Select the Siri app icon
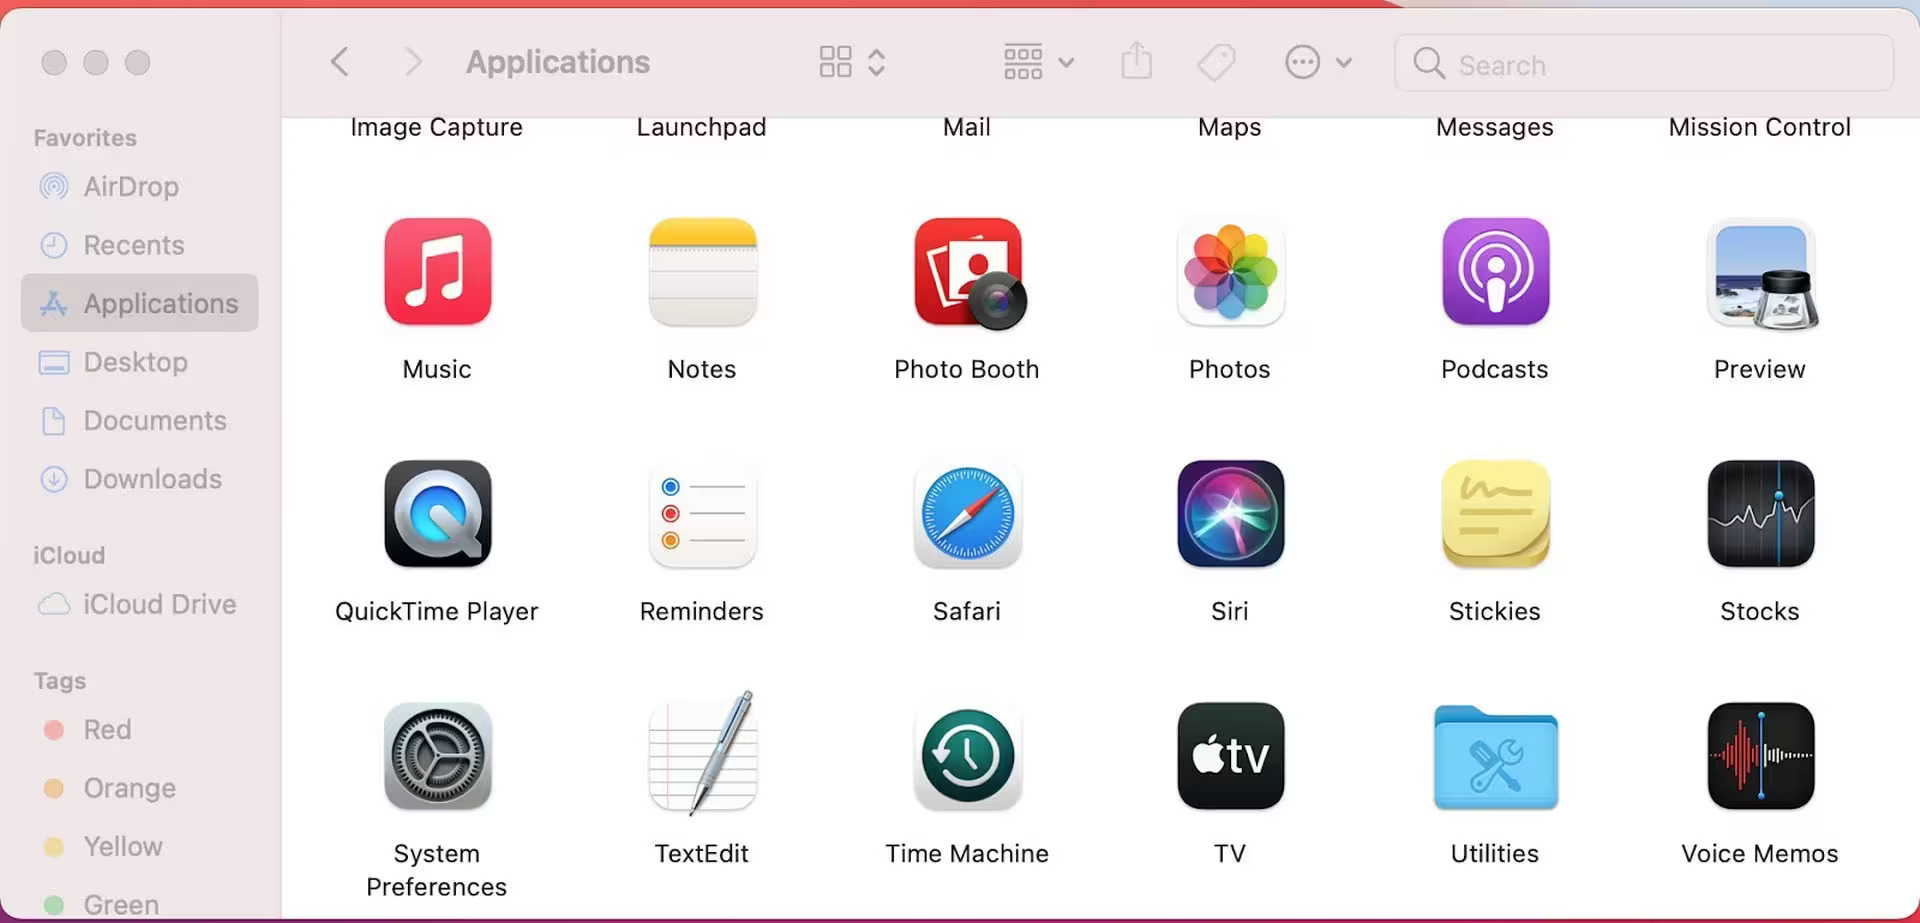Image resolution: width=1920 pixels, height=923 pixels. pyautogui.click(x=1230, y=514)
